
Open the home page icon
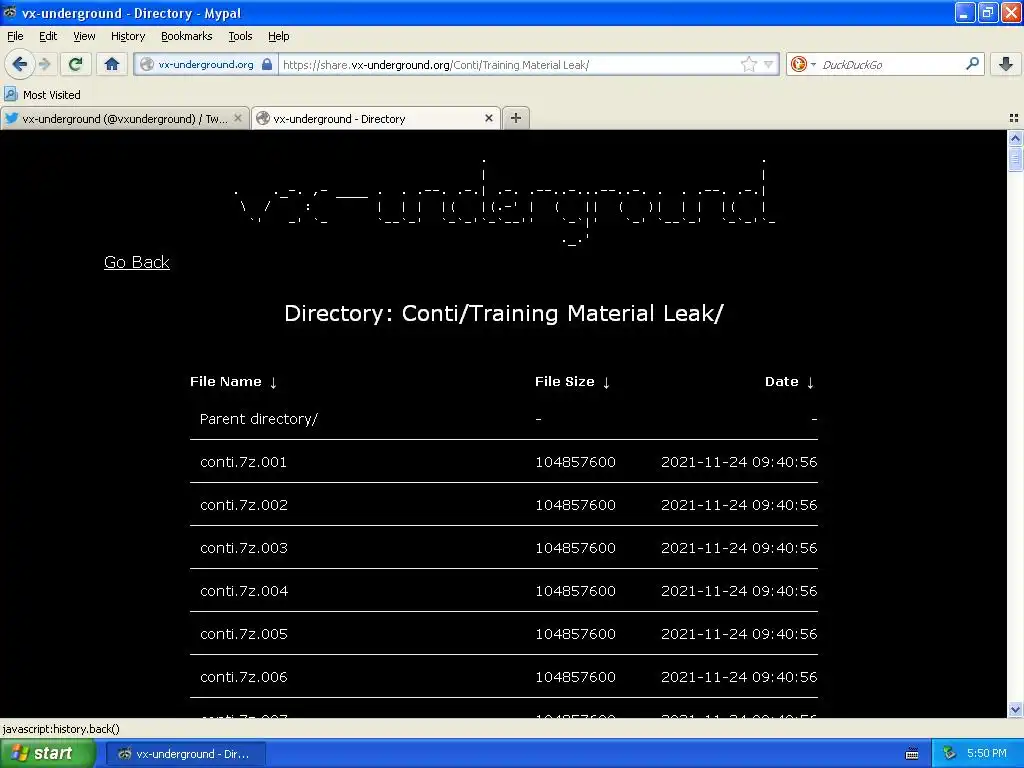(112, 64)
